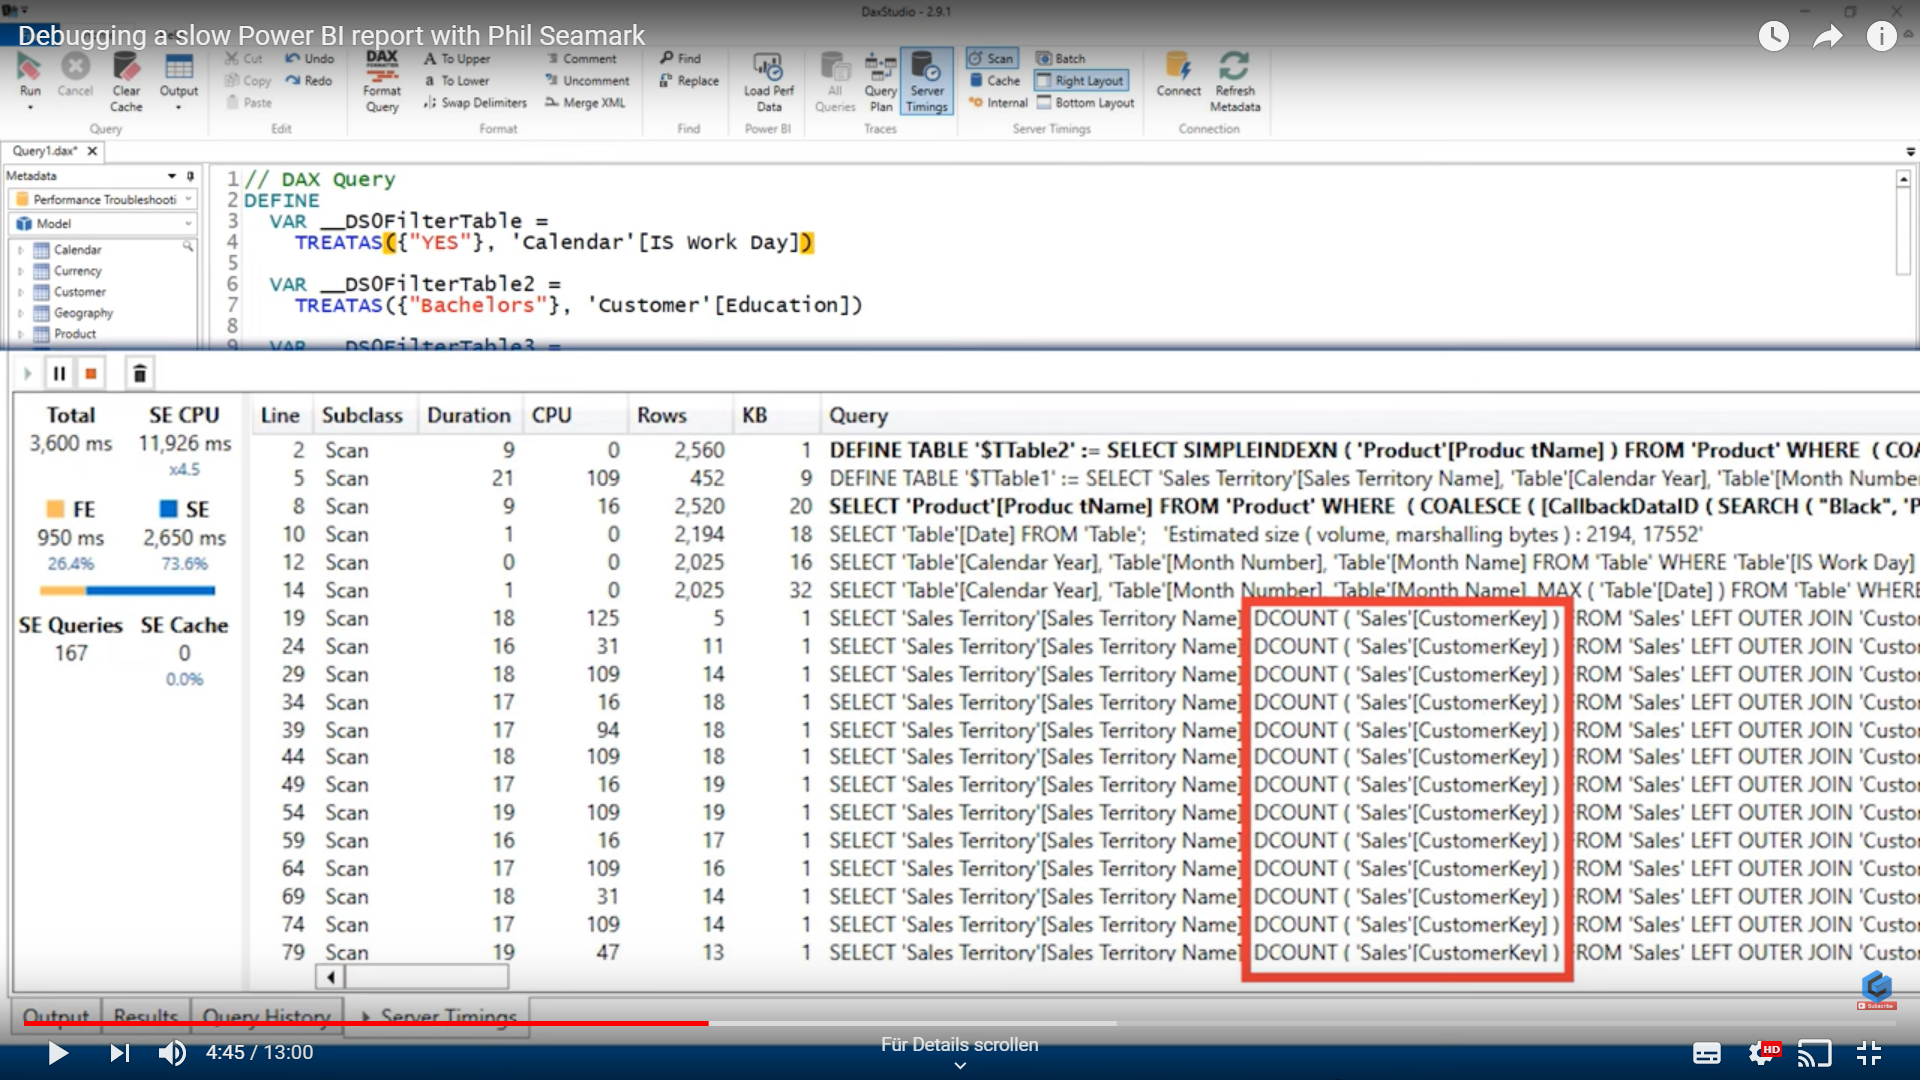
Task: Open the Model selection dropdown
Action: tap(104, 224)
